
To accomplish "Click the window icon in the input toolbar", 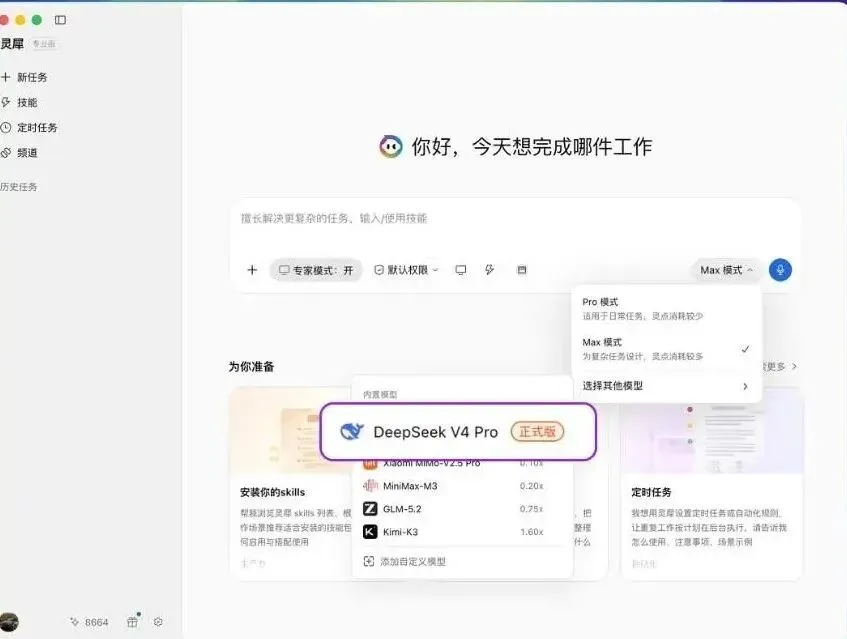I will click(x=522, y=270).
